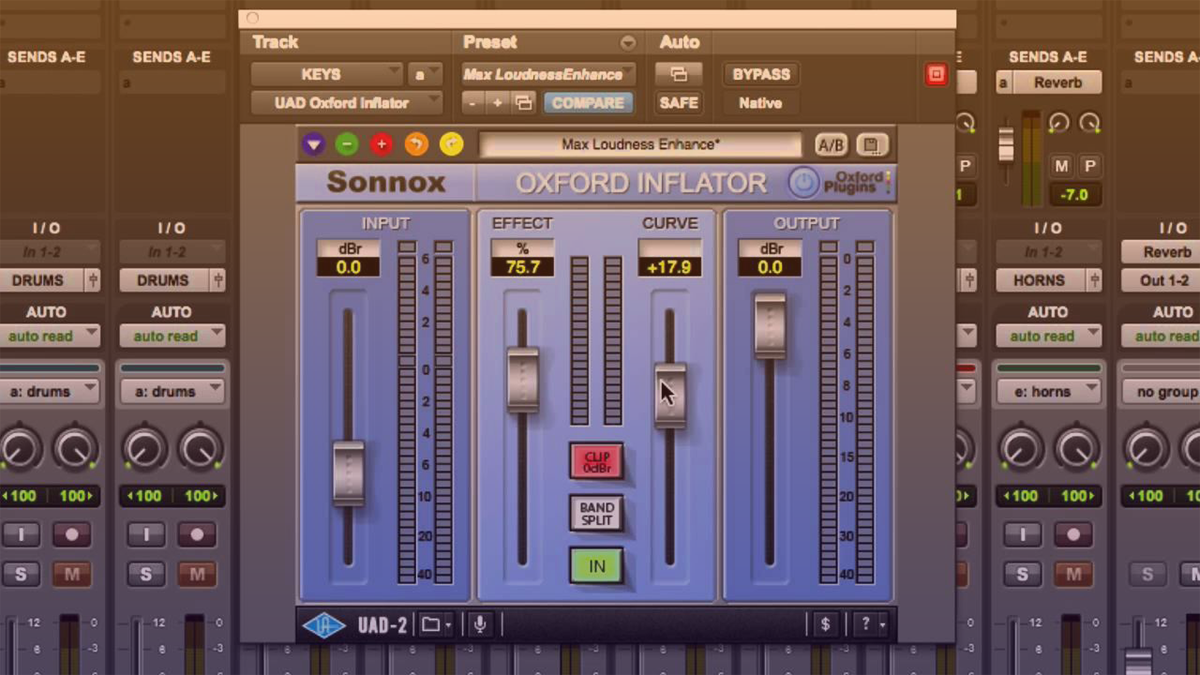1200x675 pixels.
Task: Click the INPUT dBr value field
Action: 348,267
